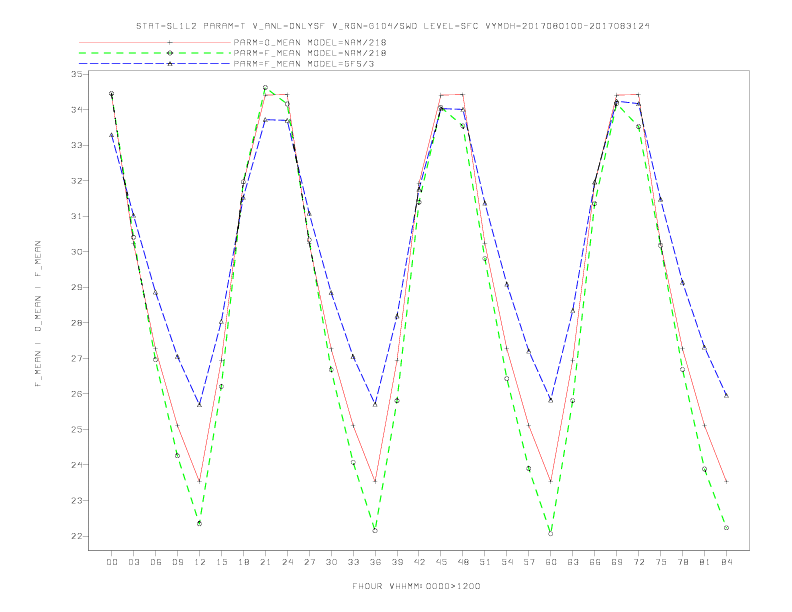Viewport: 792px width, 612px height.
Task: Click x-axis tick label 84
Action: [726, 562]
